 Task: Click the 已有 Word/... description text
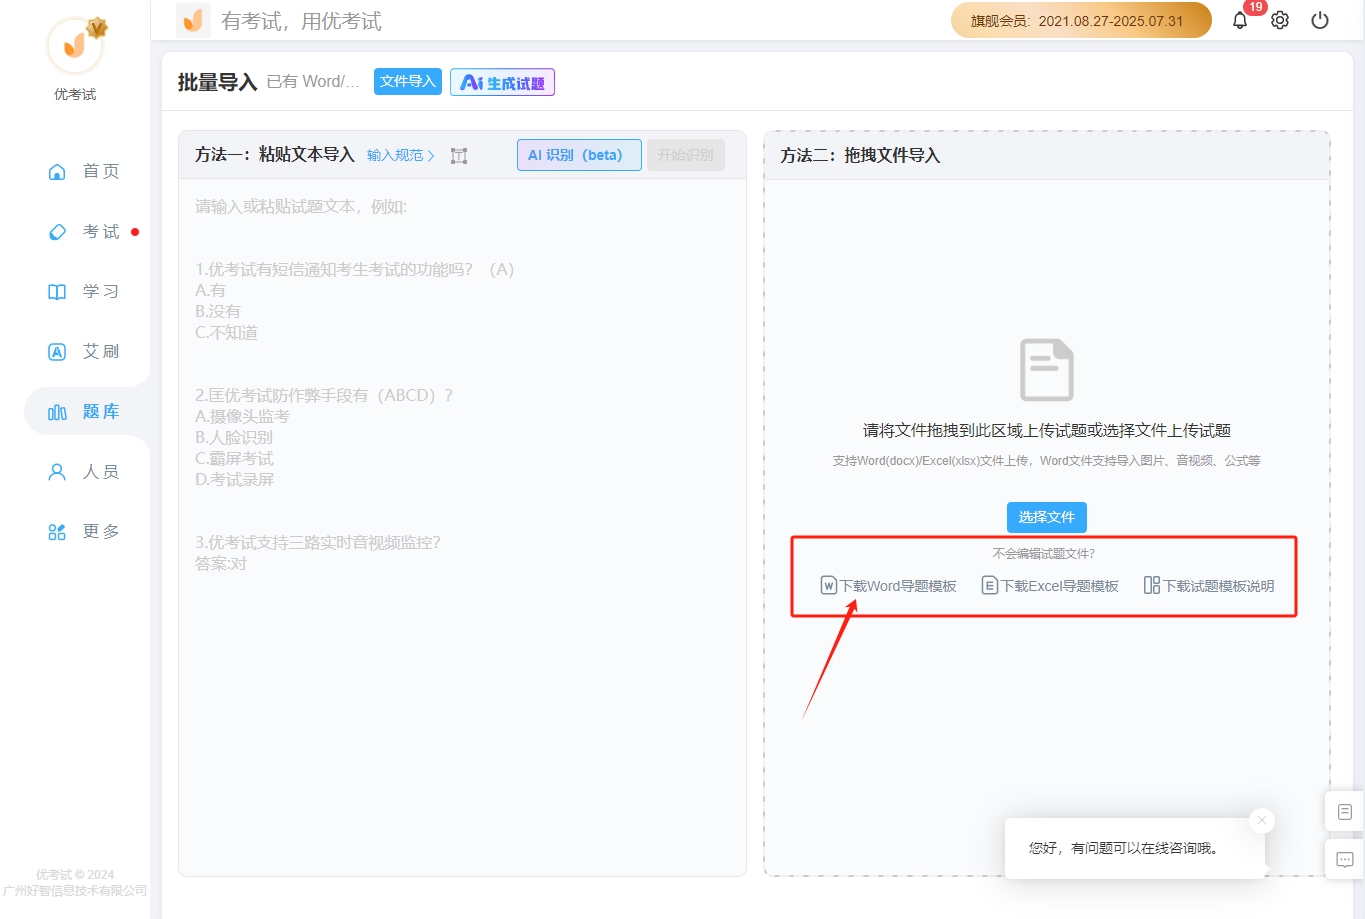(x=313, y=82)
